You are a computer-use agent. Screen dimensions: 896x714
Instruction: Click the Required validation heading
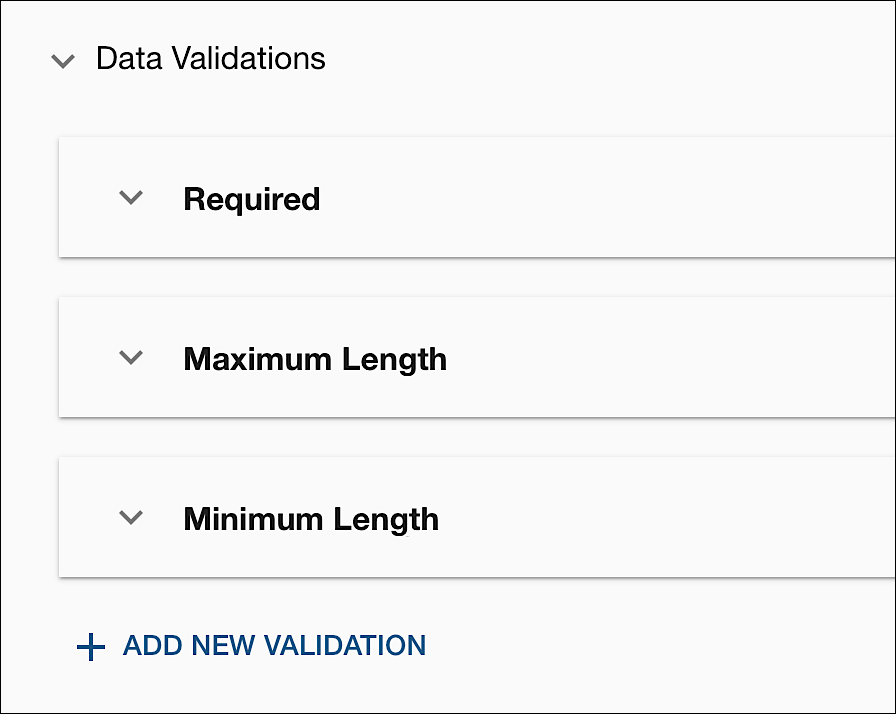click(x=251, y=199)
